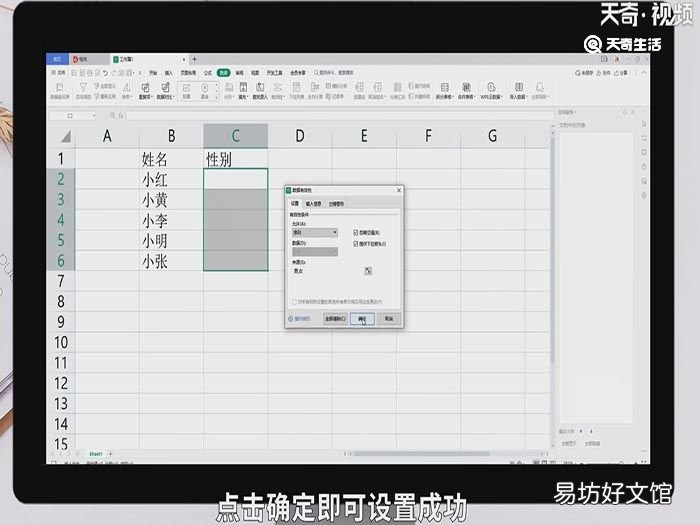Click the 合并计算 icon
This screenshot has height=525, width=700.
point(315,91)
